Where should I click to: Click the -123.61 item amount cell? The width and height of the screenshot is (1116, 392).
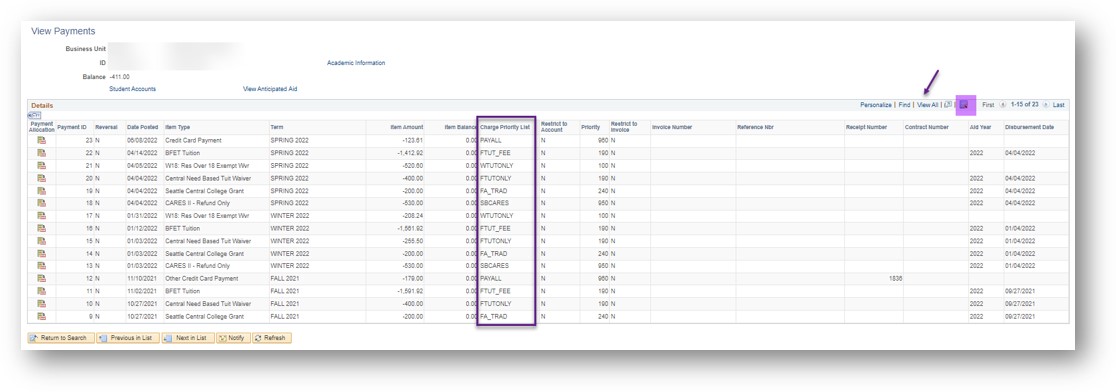(x=413, y=141)
